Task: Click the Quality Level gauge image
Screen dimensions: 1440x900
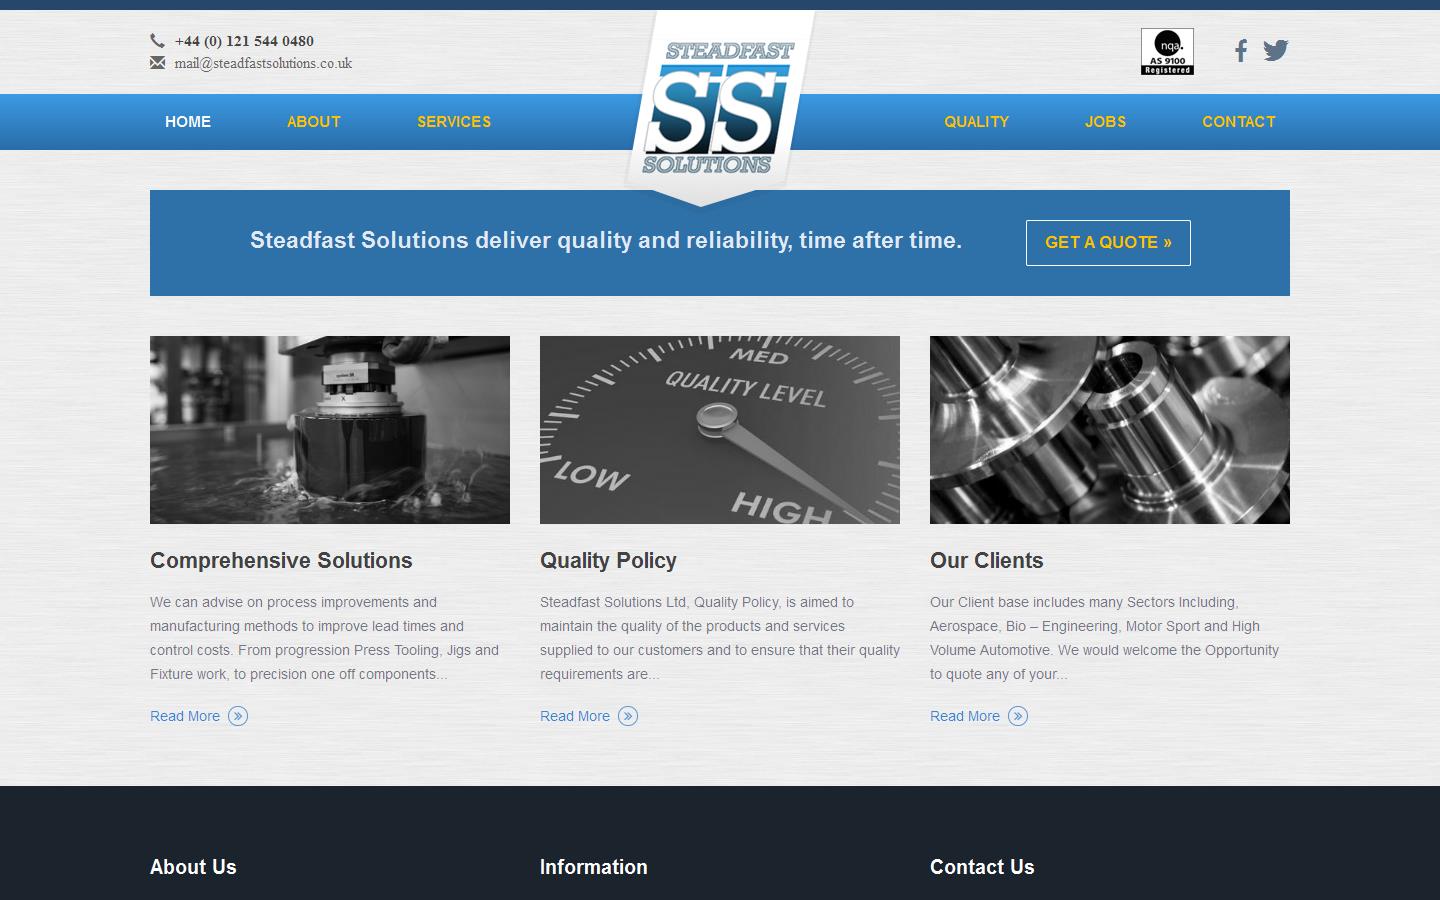Action: pos(720,429)
